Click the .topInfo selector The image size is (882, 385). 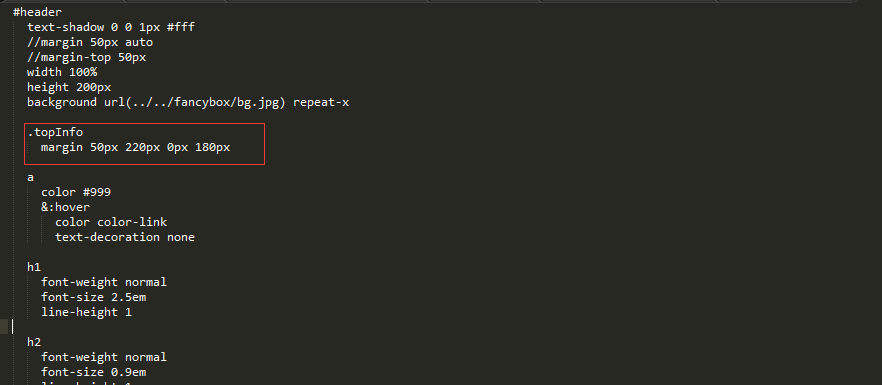click(x=55, y=132)
